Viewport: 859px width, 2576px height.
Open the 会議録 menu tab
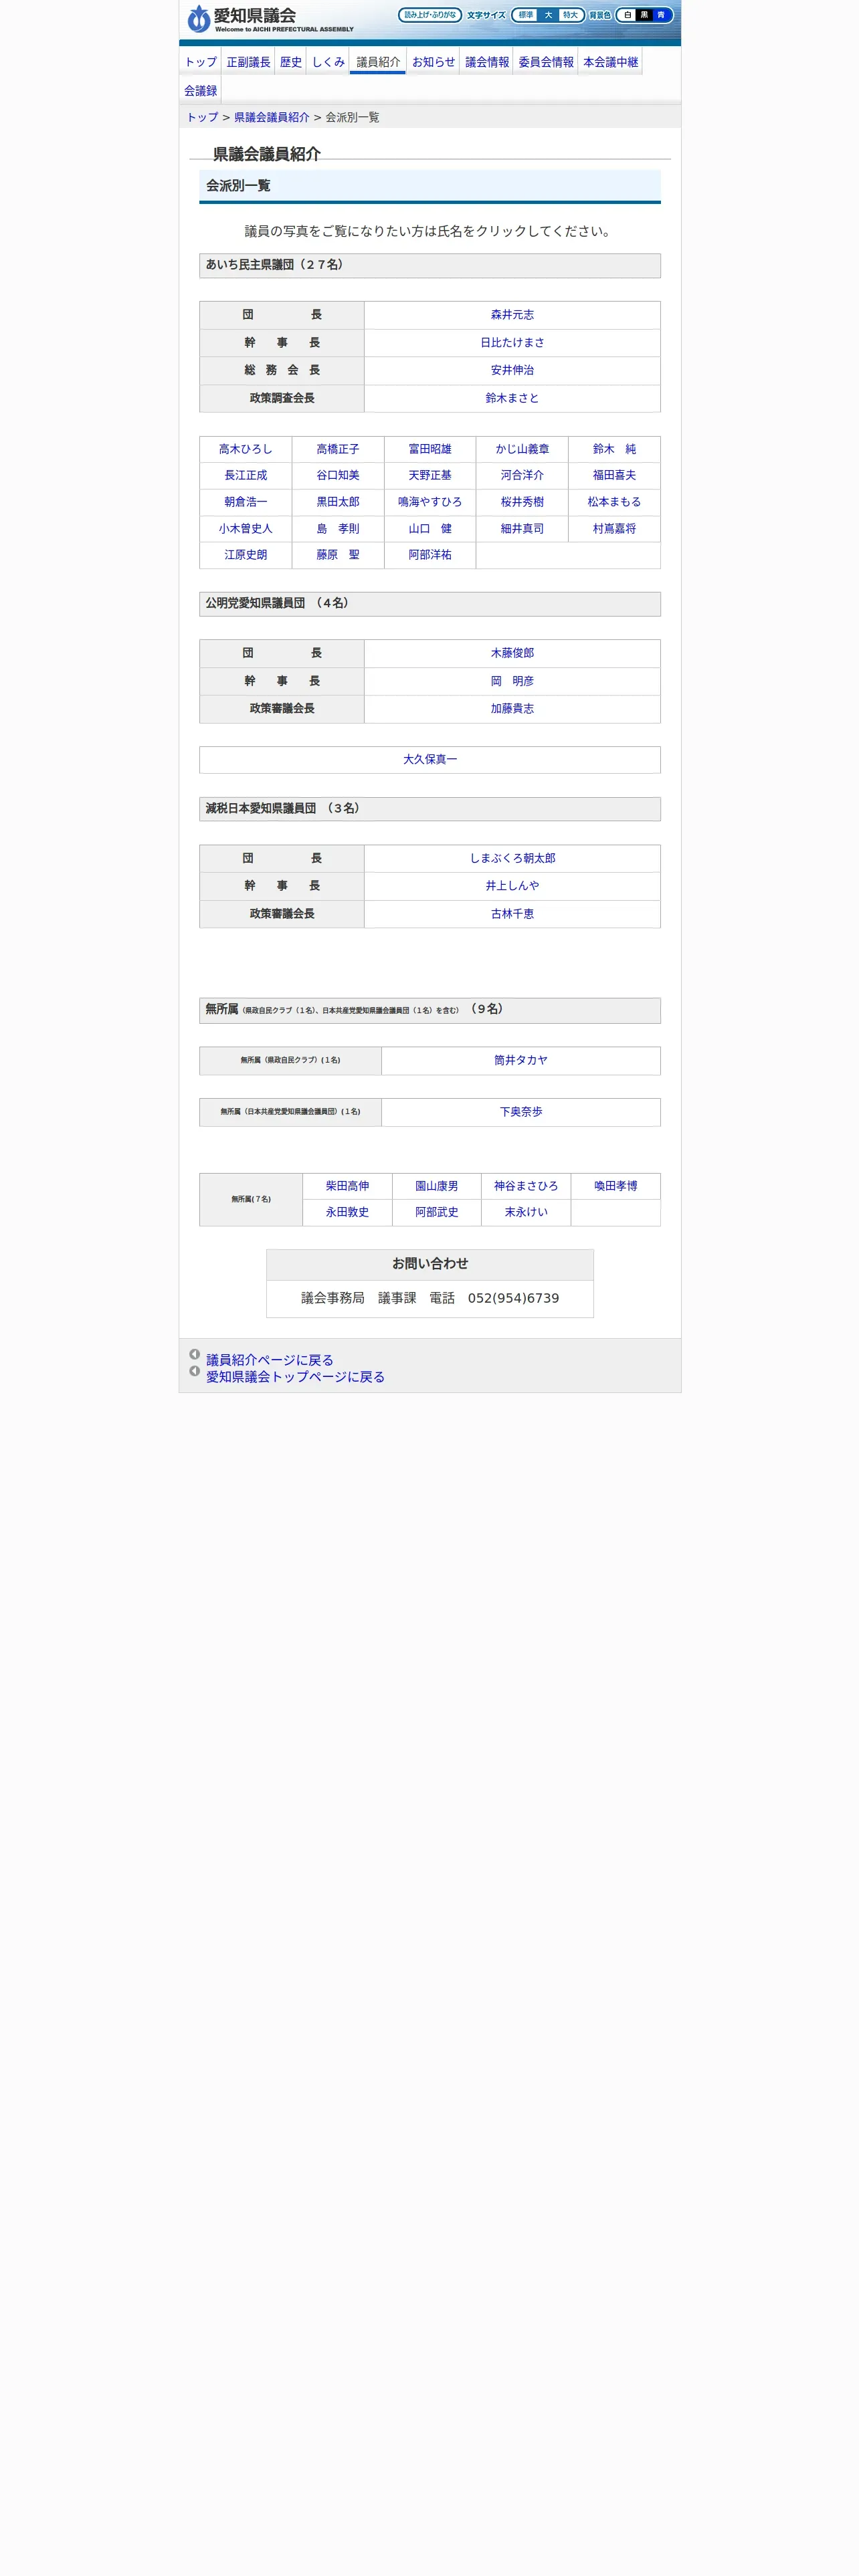(x=200, y=91)
